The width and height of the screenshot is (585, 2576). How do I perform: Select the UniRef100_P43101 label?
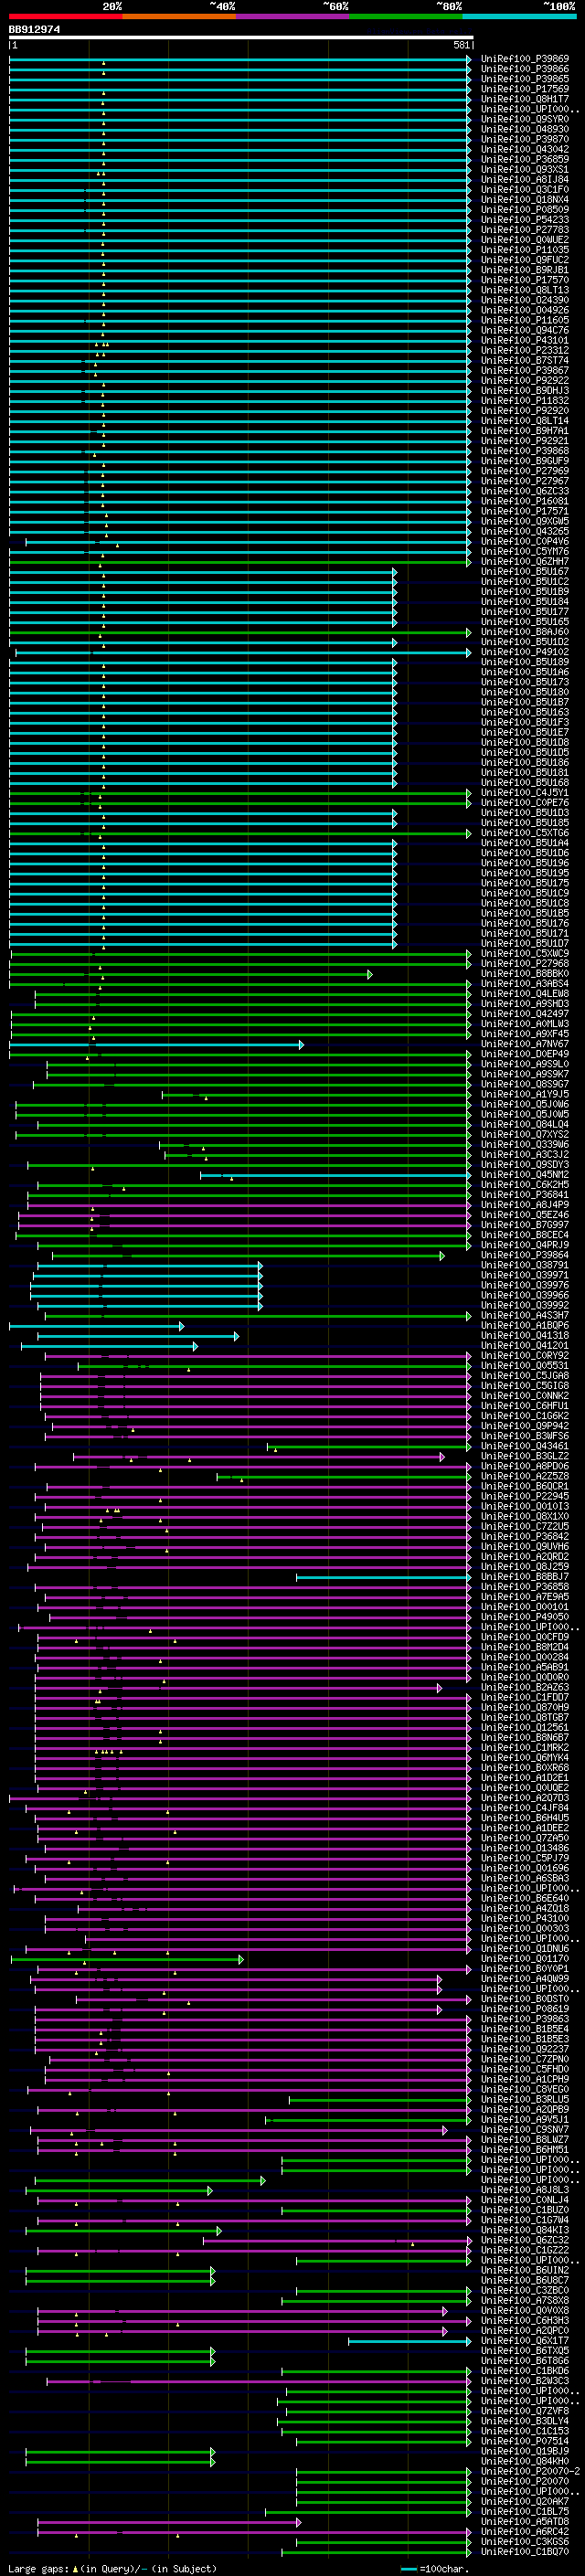[525, 340]
